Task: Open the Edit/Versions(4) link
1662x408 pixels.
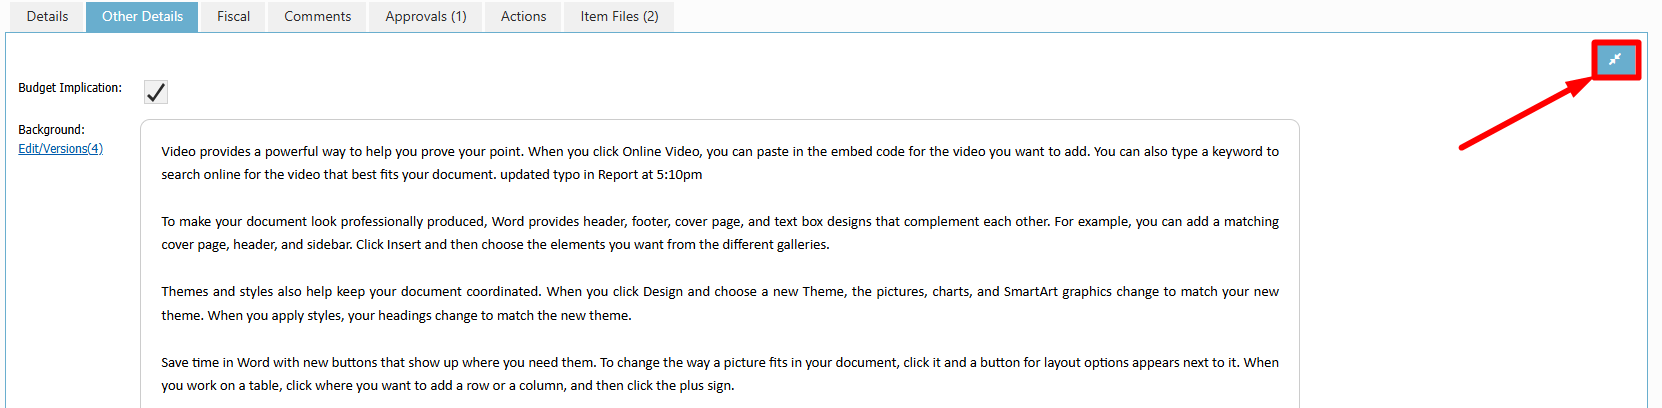Action: [x=60, y=149]
